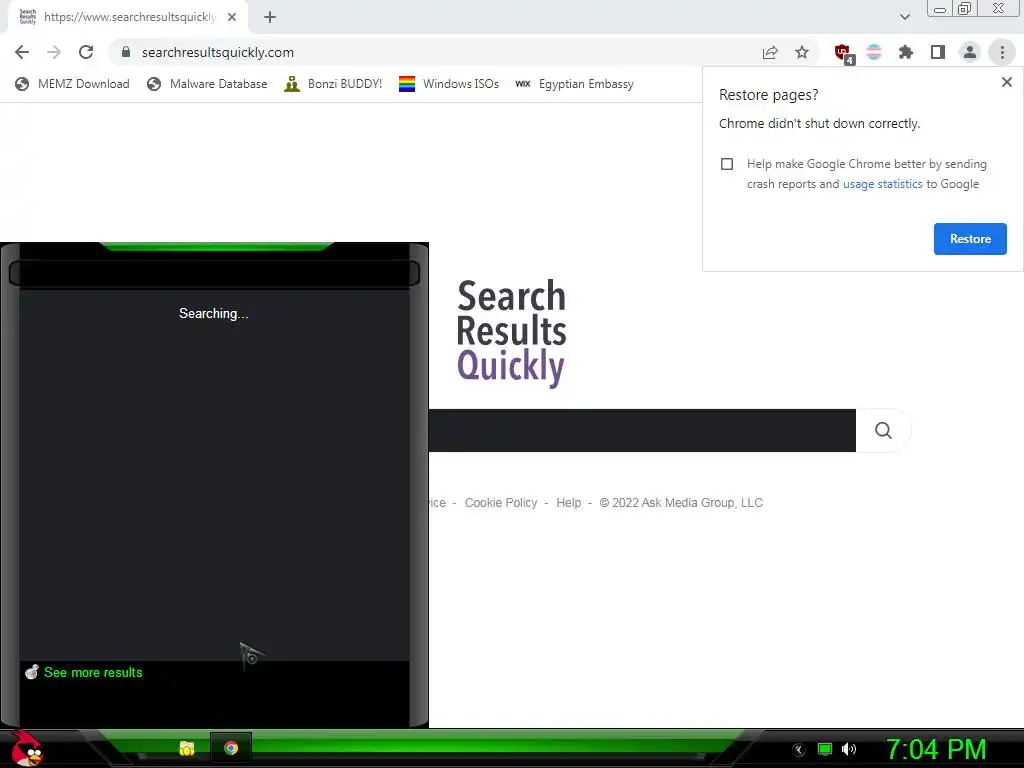Open uBlock Origin extension icon
This screenshot has width=1024, height=768.
coord(843,53)
